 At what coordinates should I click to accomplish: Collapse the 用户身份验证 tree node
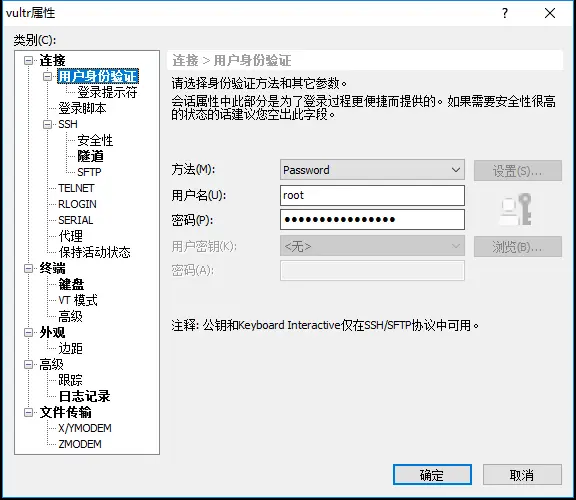(x=47, y=76)
